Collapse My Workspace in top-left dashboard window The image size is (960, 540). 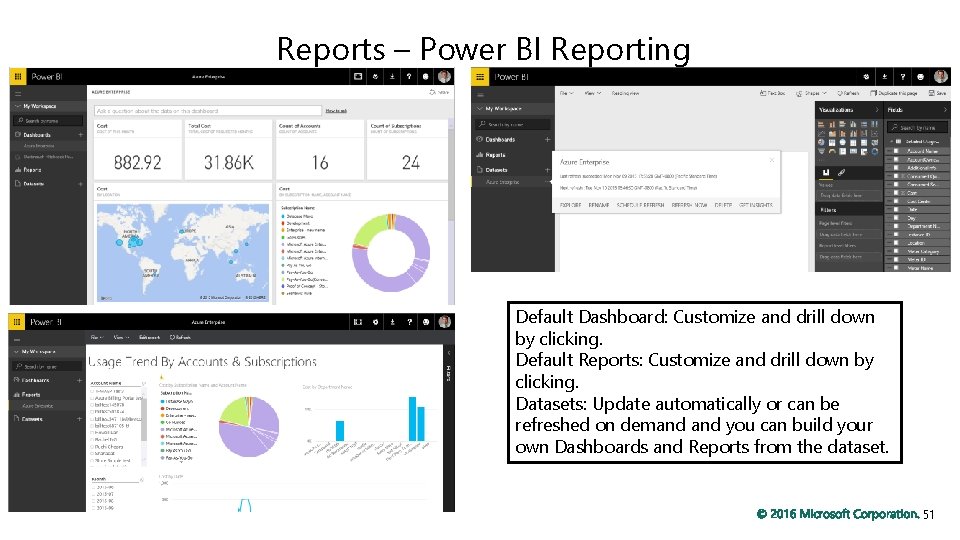[17, 106]
